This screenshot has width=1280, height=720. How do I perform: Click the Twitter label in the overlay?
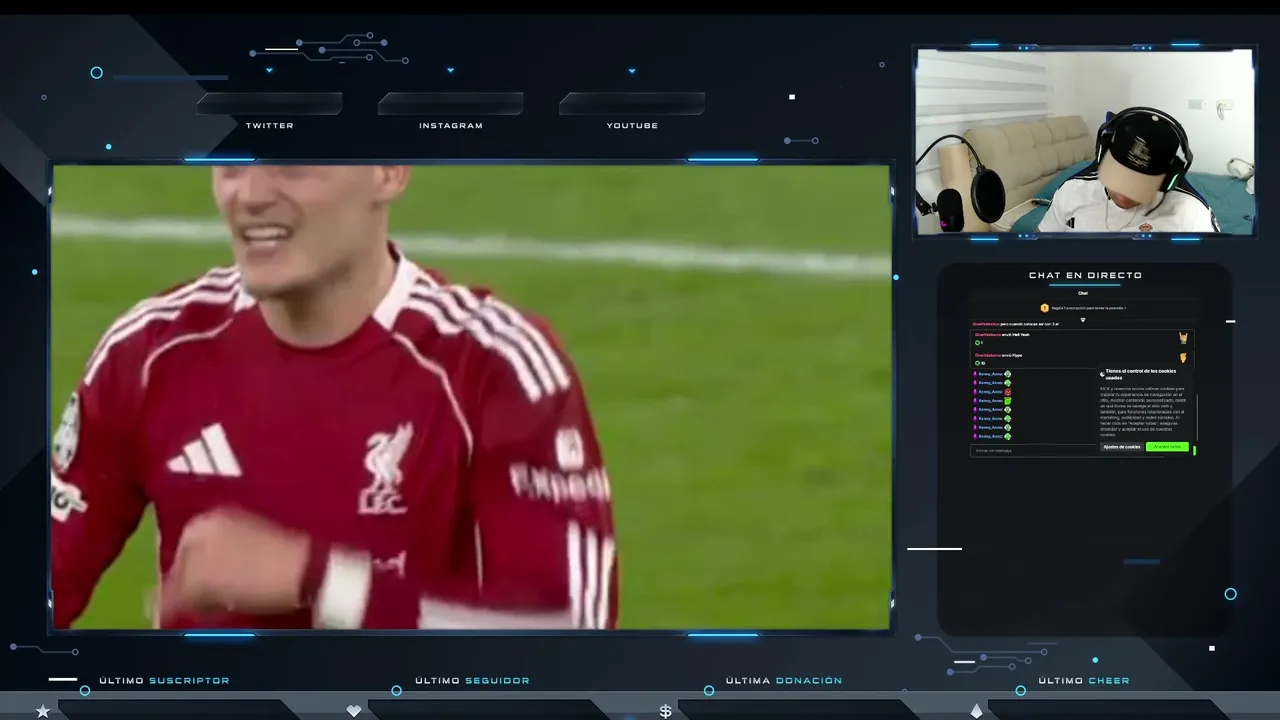click(270, 126)
